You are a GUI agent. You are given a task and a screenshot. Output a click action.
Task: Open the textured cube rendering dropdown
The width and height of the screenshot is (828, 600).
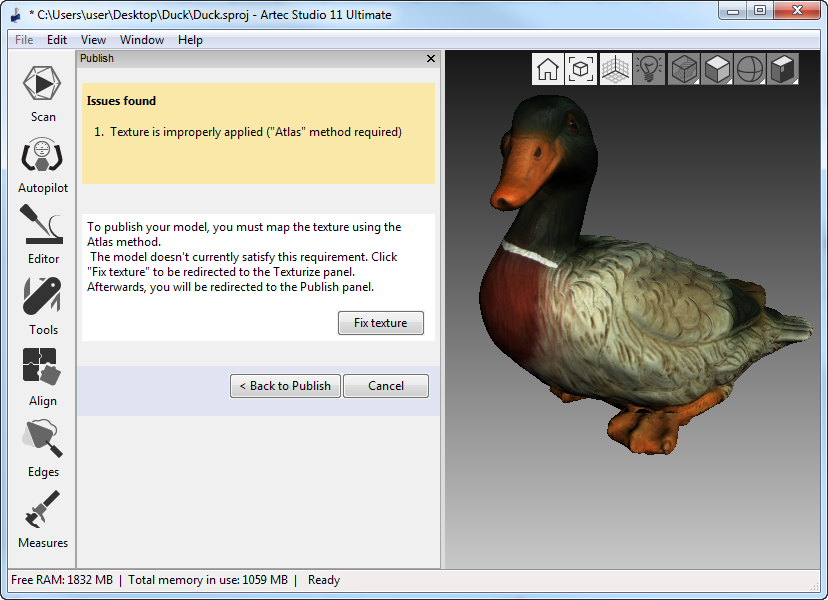684,69
